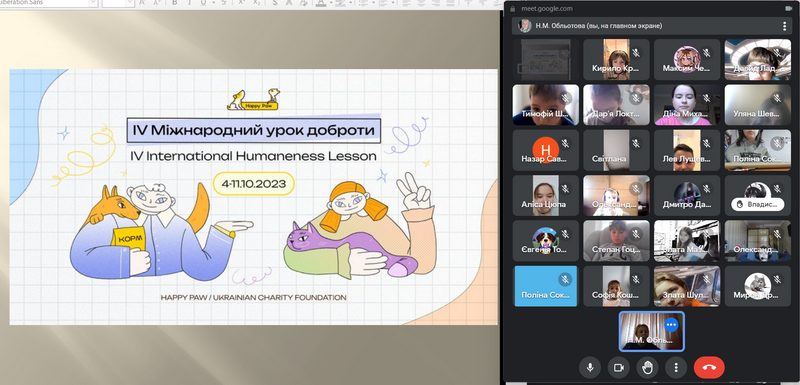800x385 pixels.
Task: Click the muted mic icon on Діна Миха... tile
Action: click(707, 98)
